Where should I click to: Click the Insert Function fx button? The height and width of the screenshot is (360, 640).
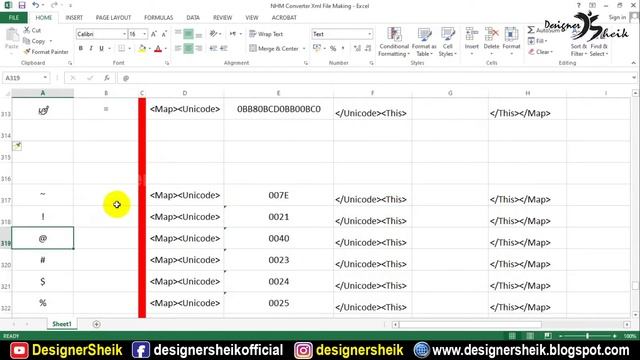107,78
